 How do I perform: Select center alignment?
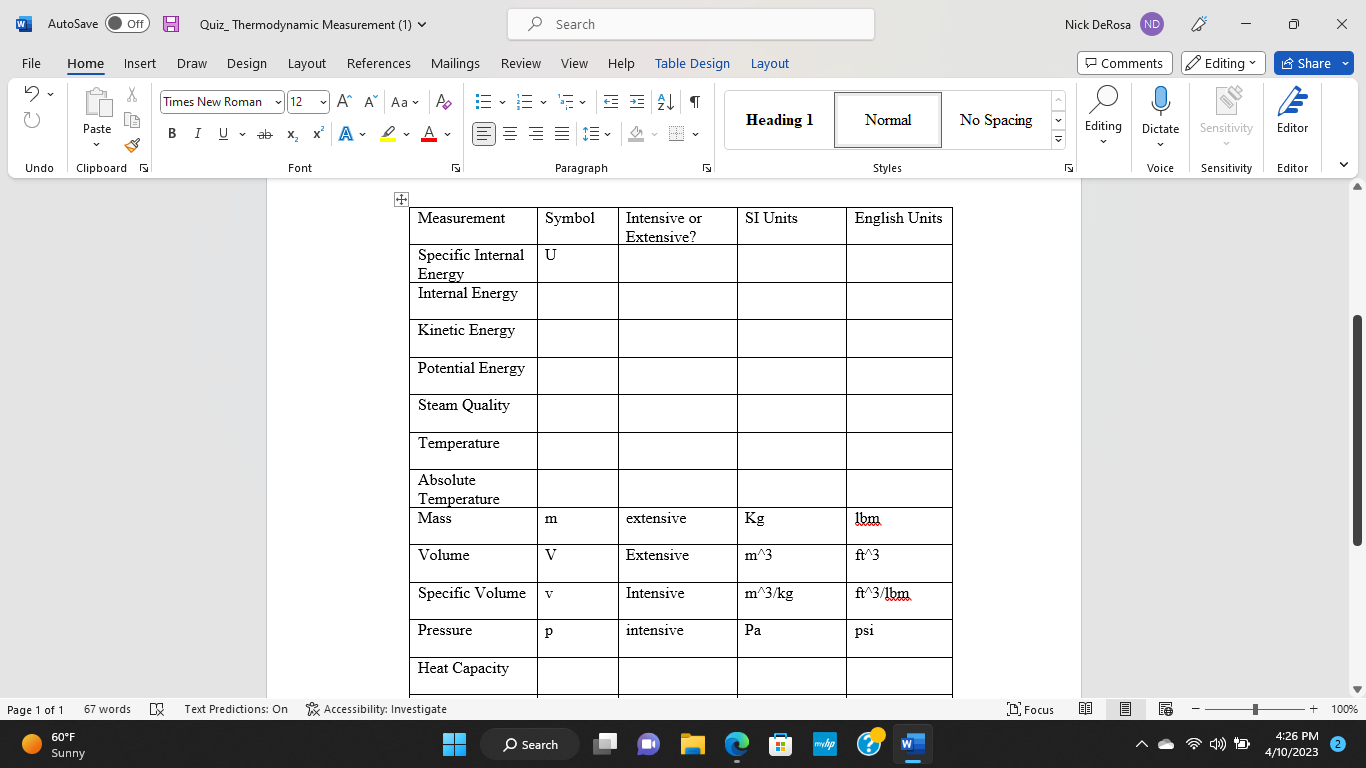[510, 133]
